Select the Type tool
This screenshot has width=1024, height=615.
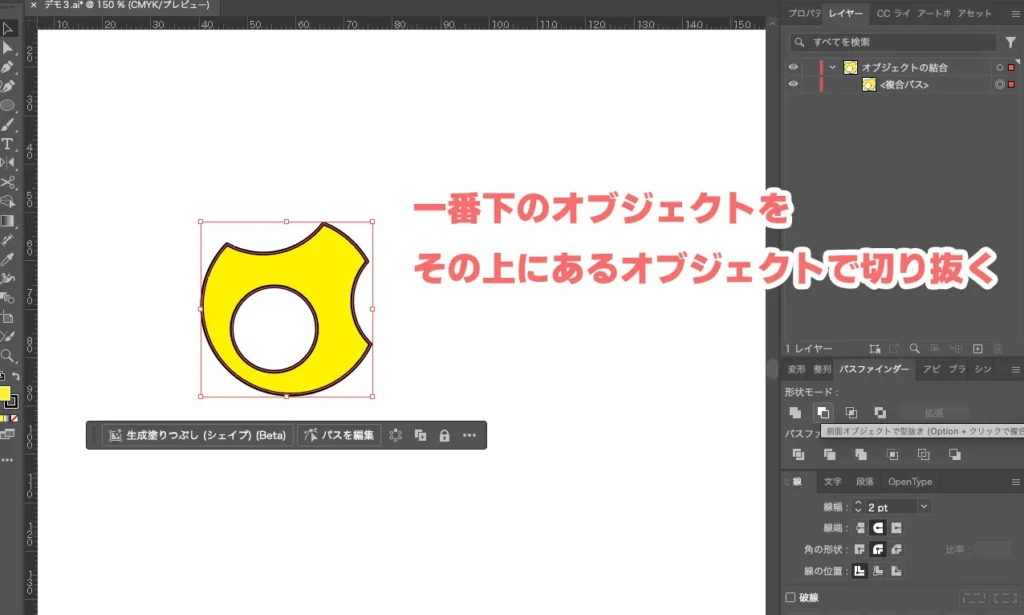point(9,144)
